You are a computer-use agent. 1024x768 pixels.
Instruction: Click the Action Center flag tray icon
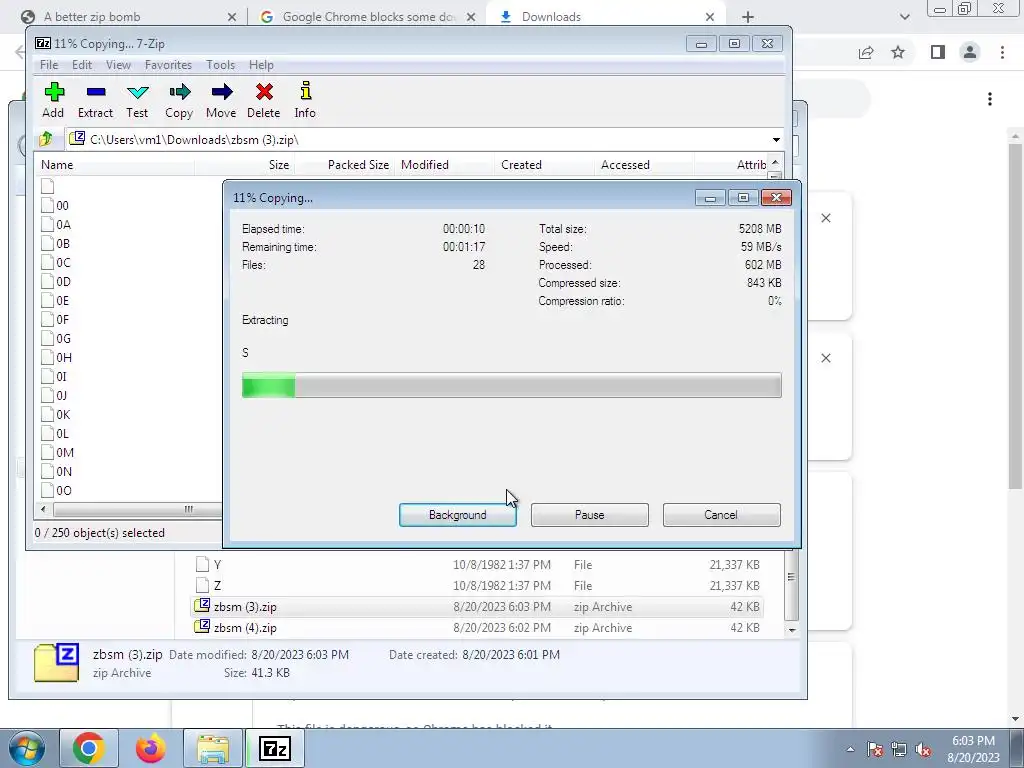875,749
